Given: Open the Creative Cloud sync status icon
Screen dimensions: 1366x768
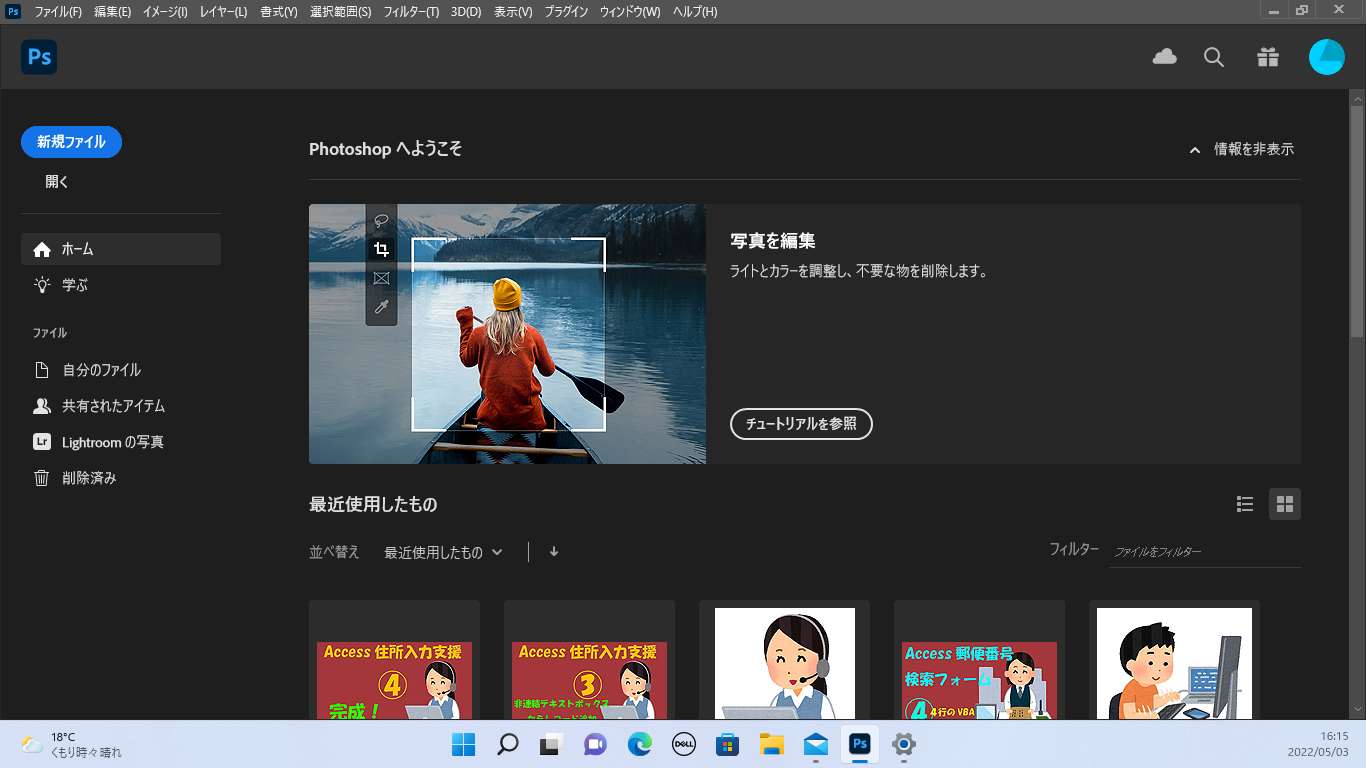Looking at the screenshot, I should 1164,57.
